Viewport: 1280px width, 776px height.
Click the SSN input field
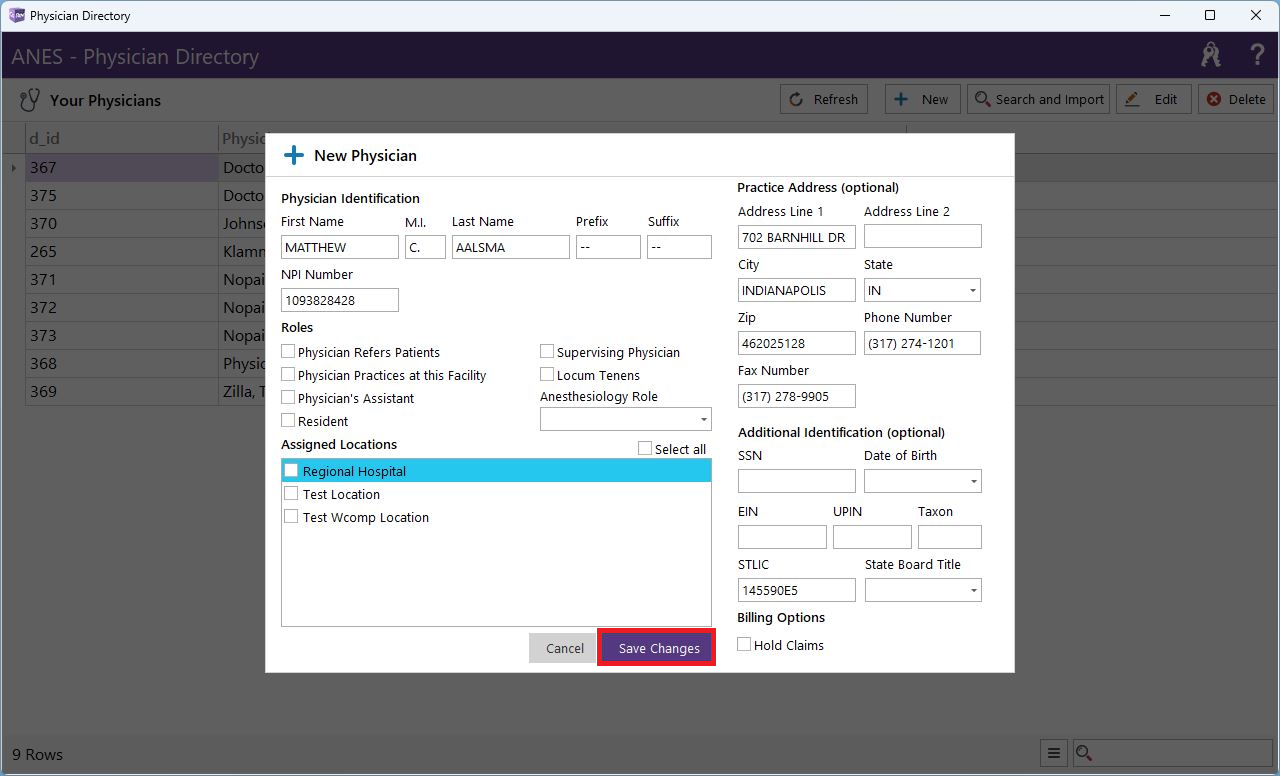[x=797, y=481]
